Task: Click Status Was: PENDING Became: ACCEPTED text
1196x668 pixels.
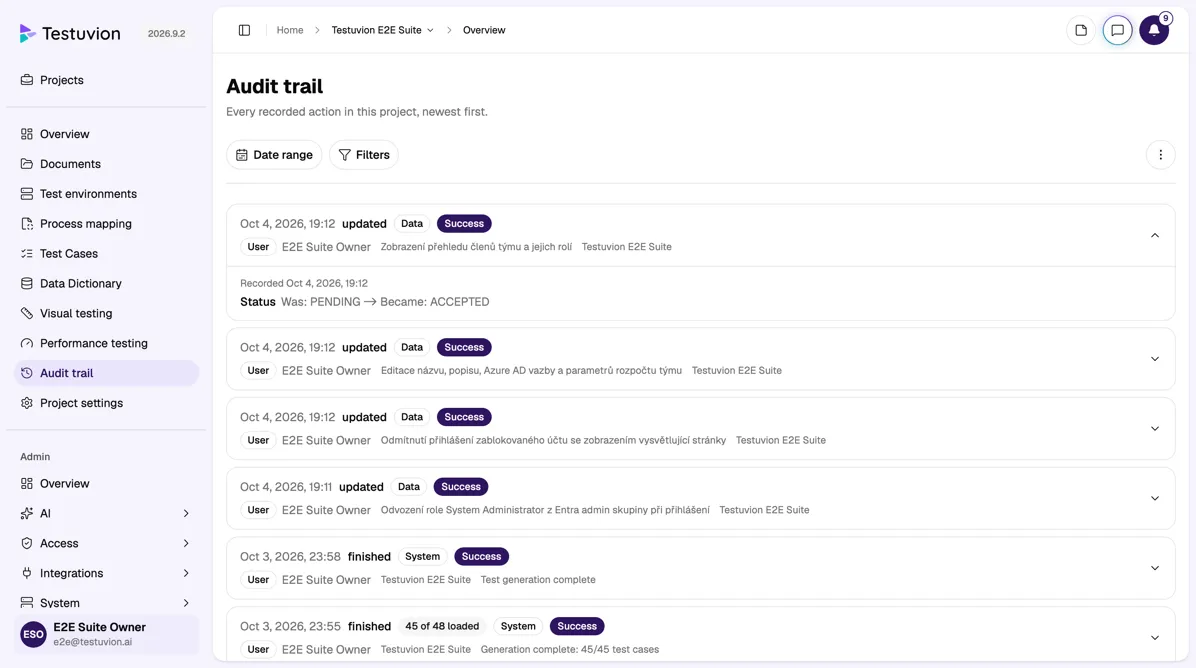Action: [x=365, y=302]
